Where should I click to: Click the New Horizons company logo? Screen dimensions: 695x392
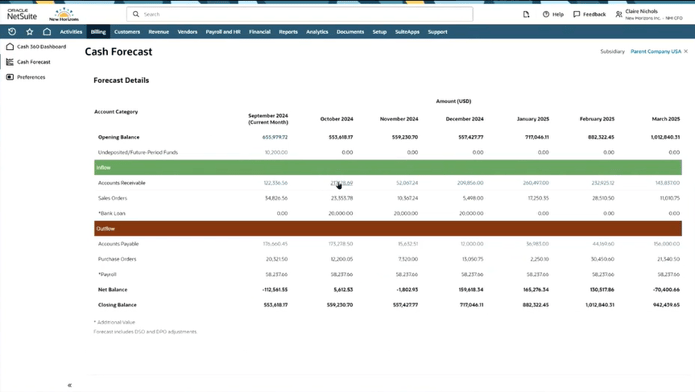coord(64,14)
